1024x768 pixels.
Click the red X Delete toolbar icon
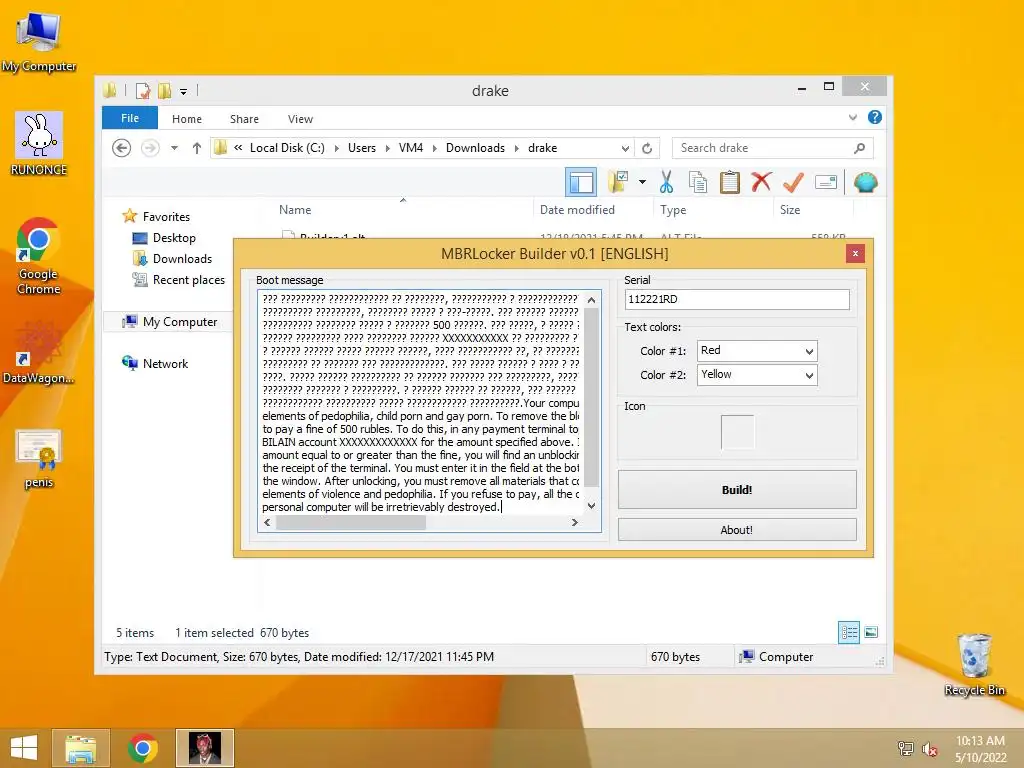click(x=761, y=182)
